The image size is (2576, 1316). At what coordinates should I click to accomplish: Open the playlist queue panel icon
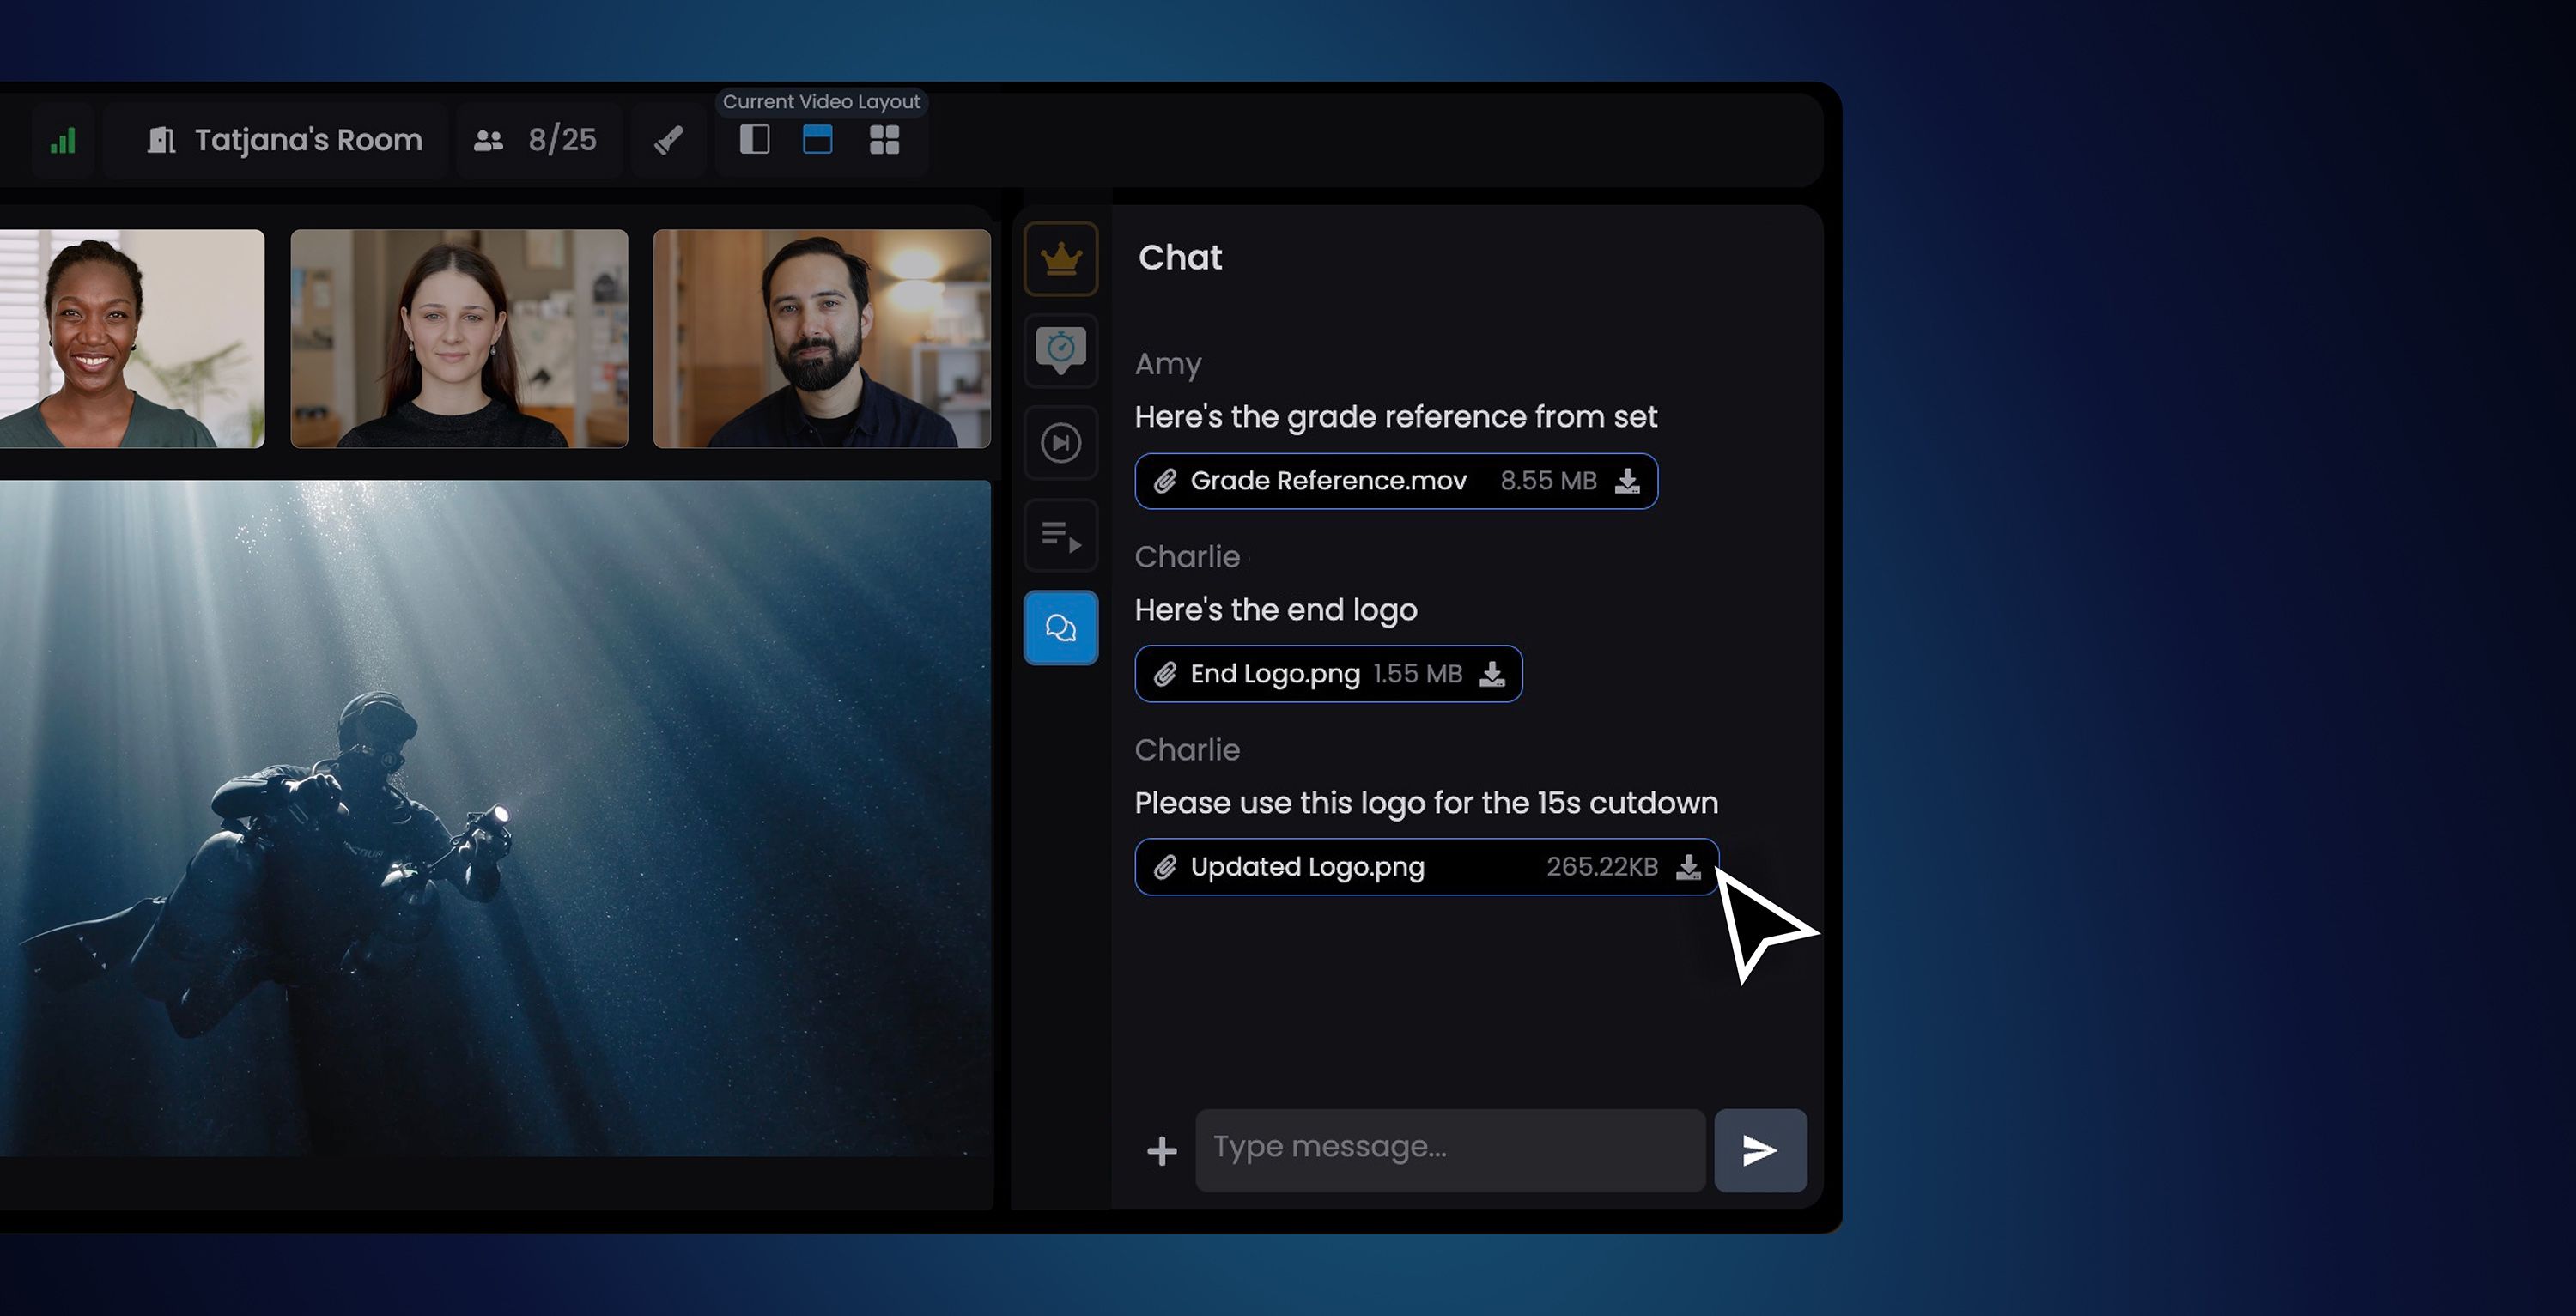(x=1060, y=536)
